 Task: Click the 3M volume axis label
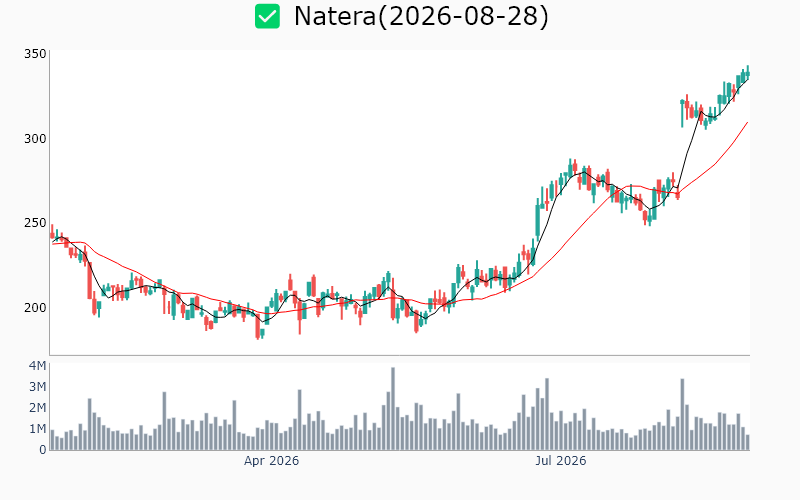37,387
